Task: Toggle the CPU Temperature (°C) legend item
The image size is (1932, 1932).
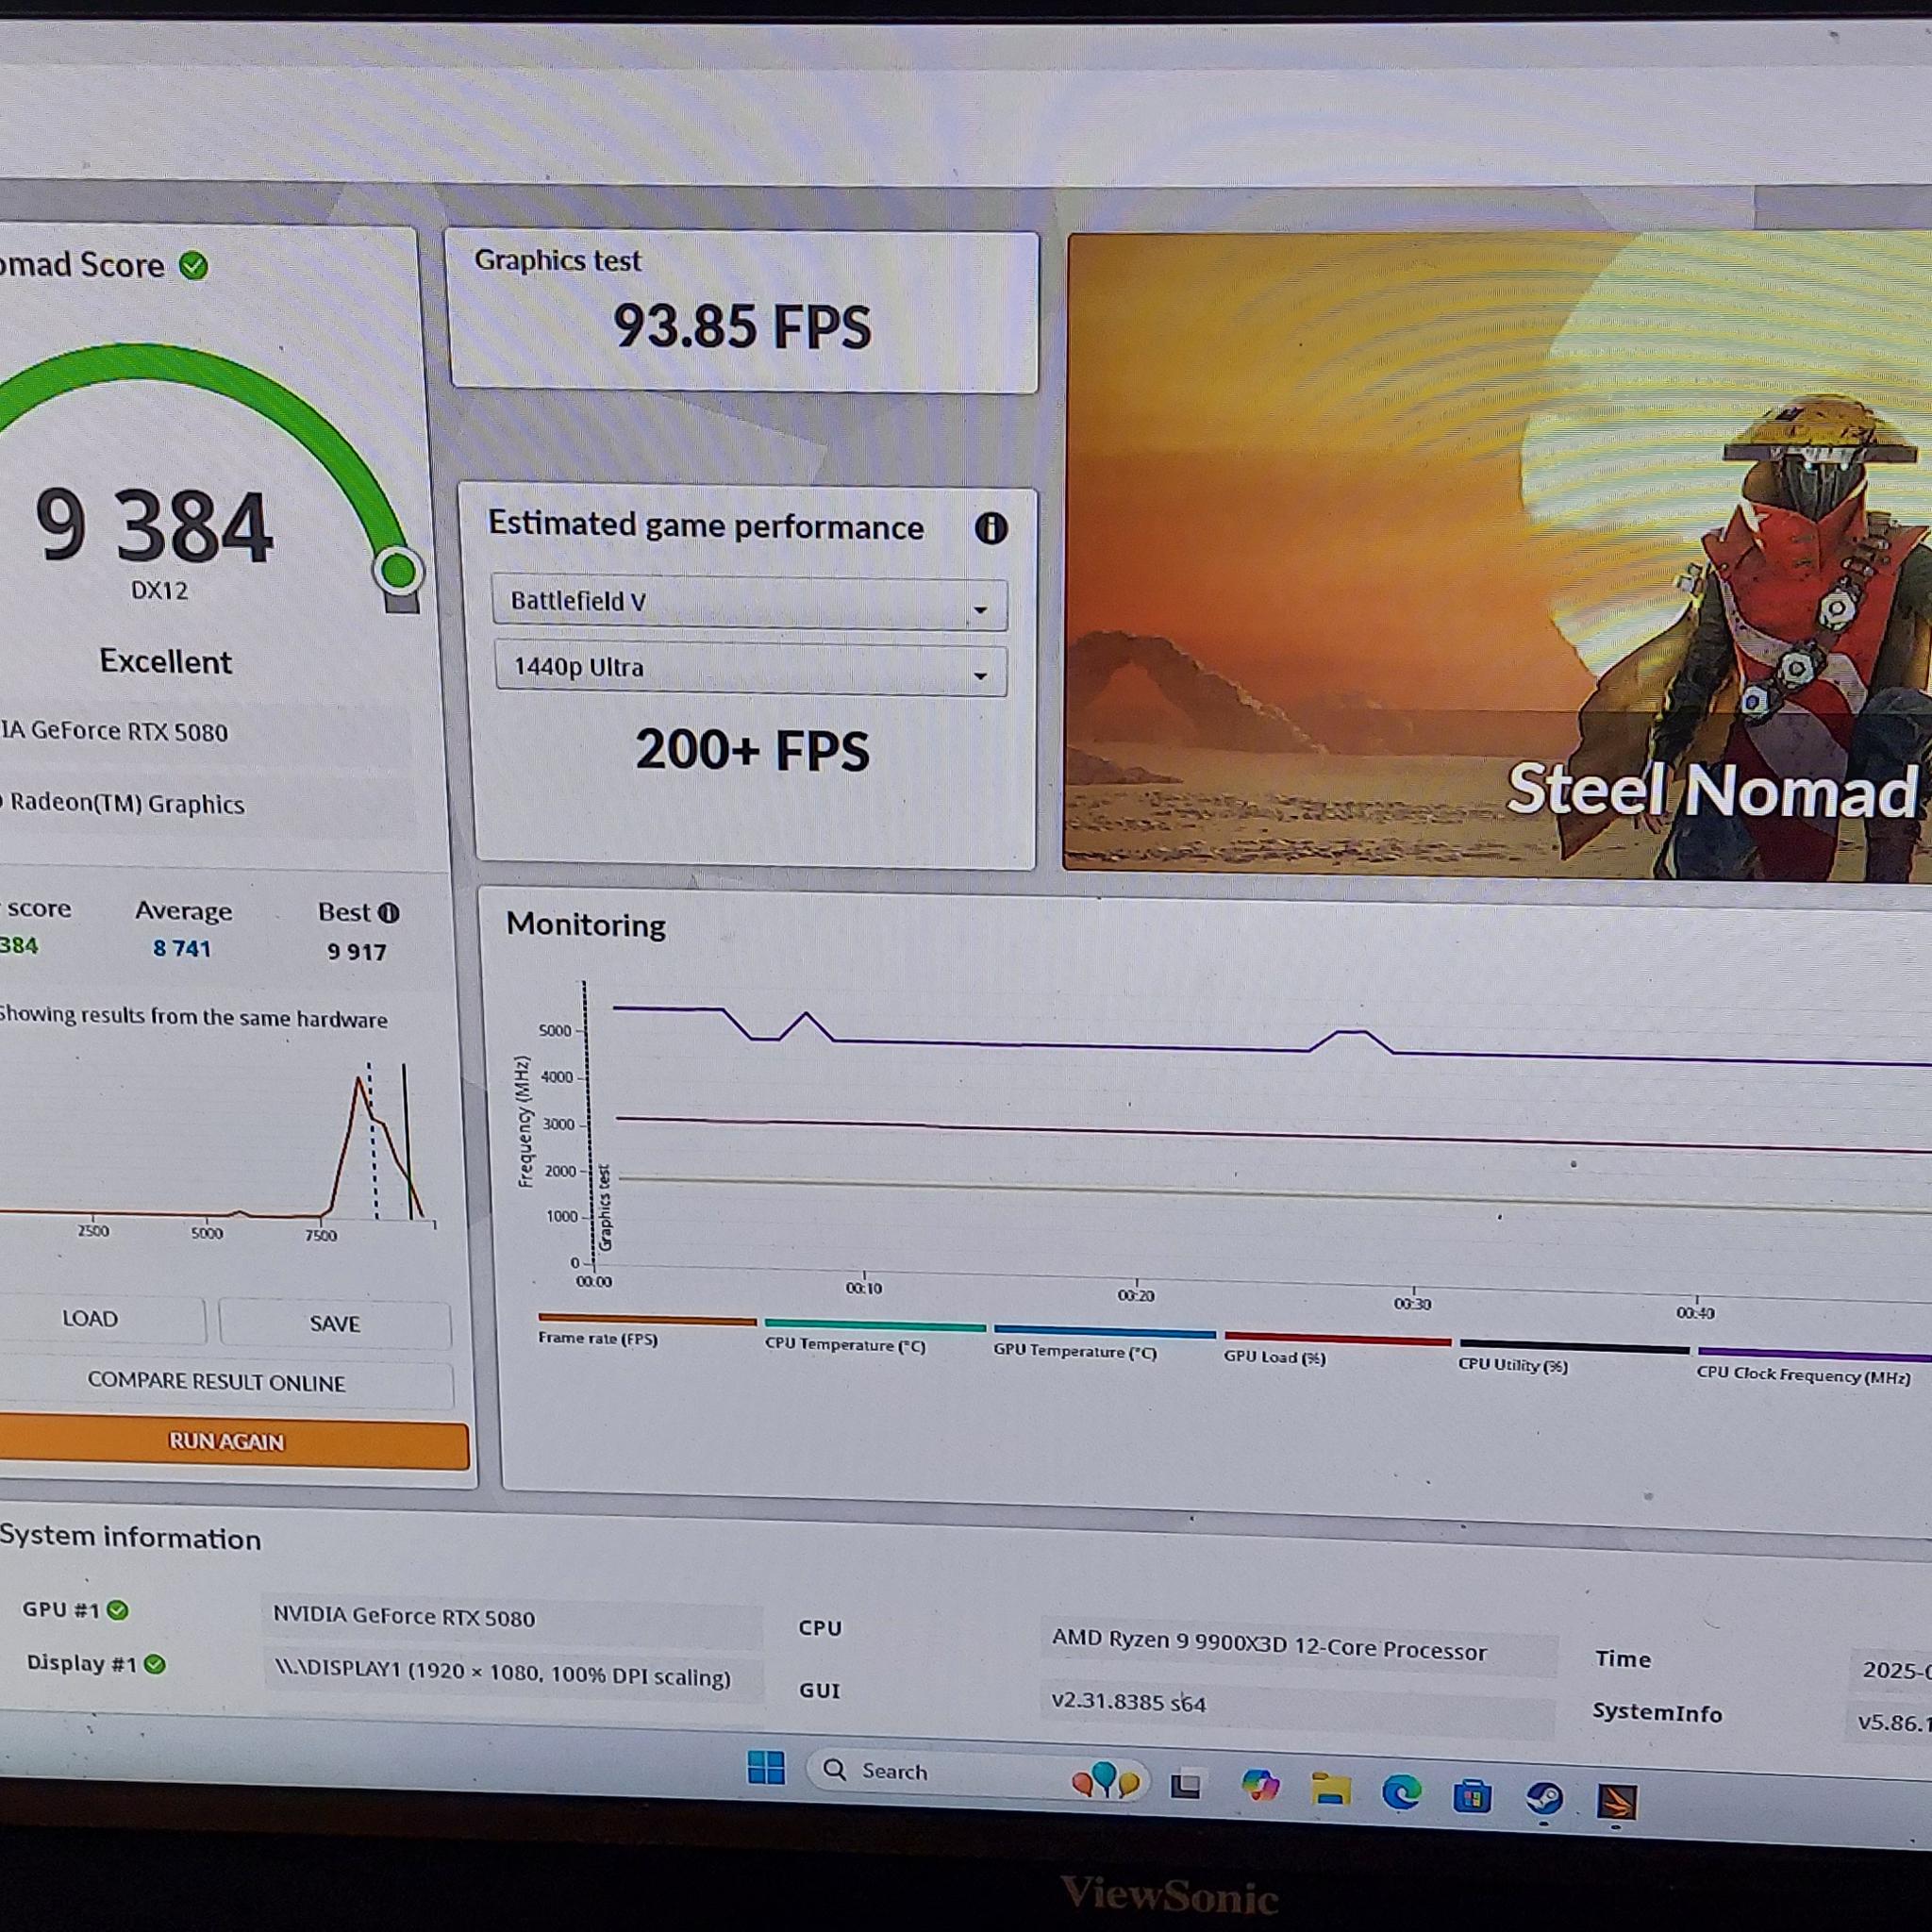Action: coord(874,1337)
